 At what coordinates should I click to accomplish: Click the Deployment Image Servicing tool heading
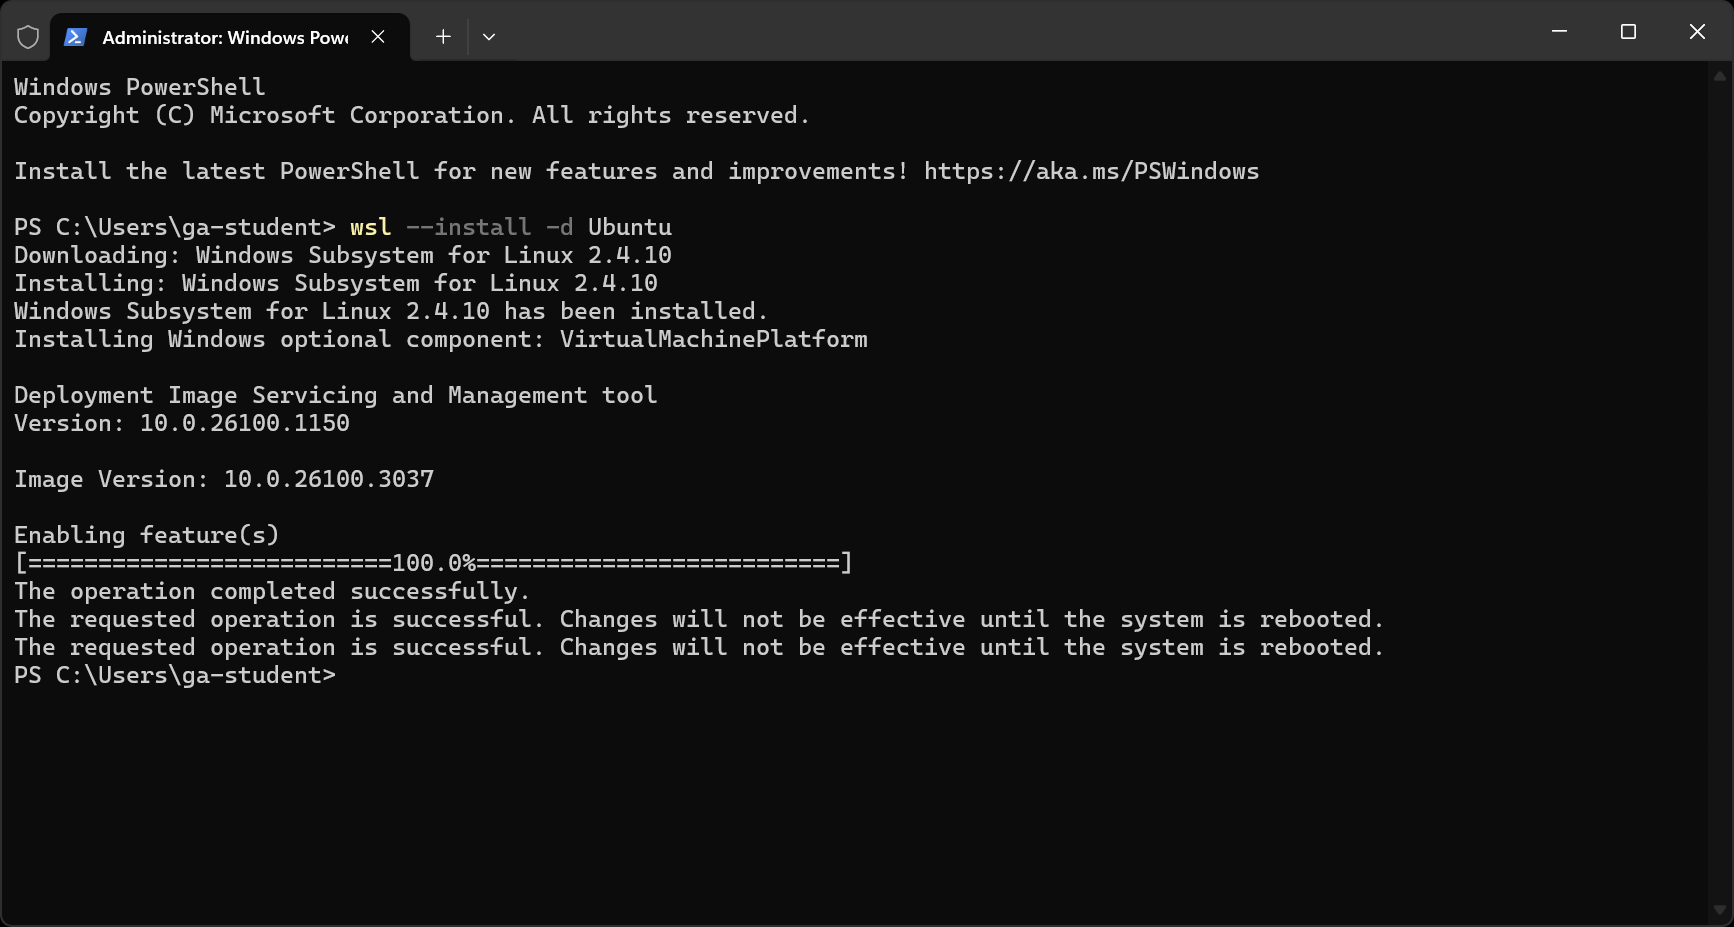pyautogui.click(x=335, y=395)
